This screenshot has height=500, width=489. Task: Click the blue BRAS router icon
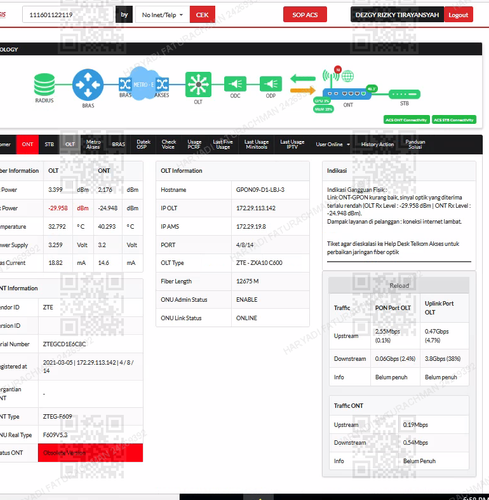[x=88, y=85]
